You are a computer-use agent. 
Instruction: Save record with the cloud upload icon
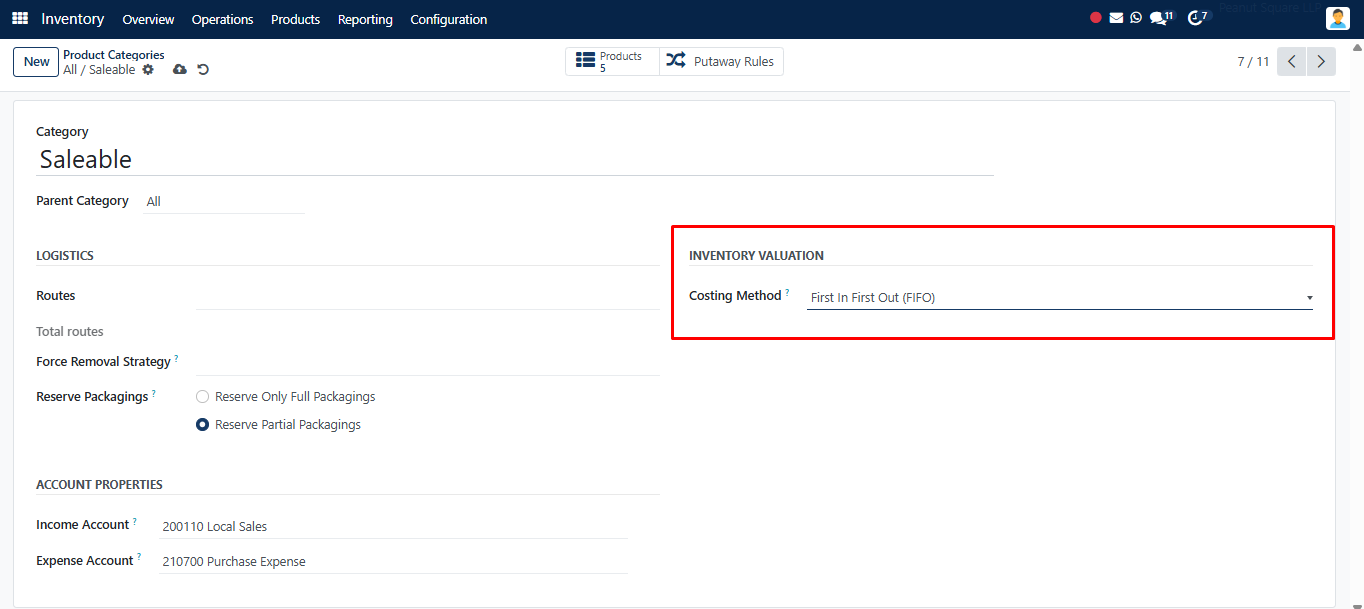(180, 69)
